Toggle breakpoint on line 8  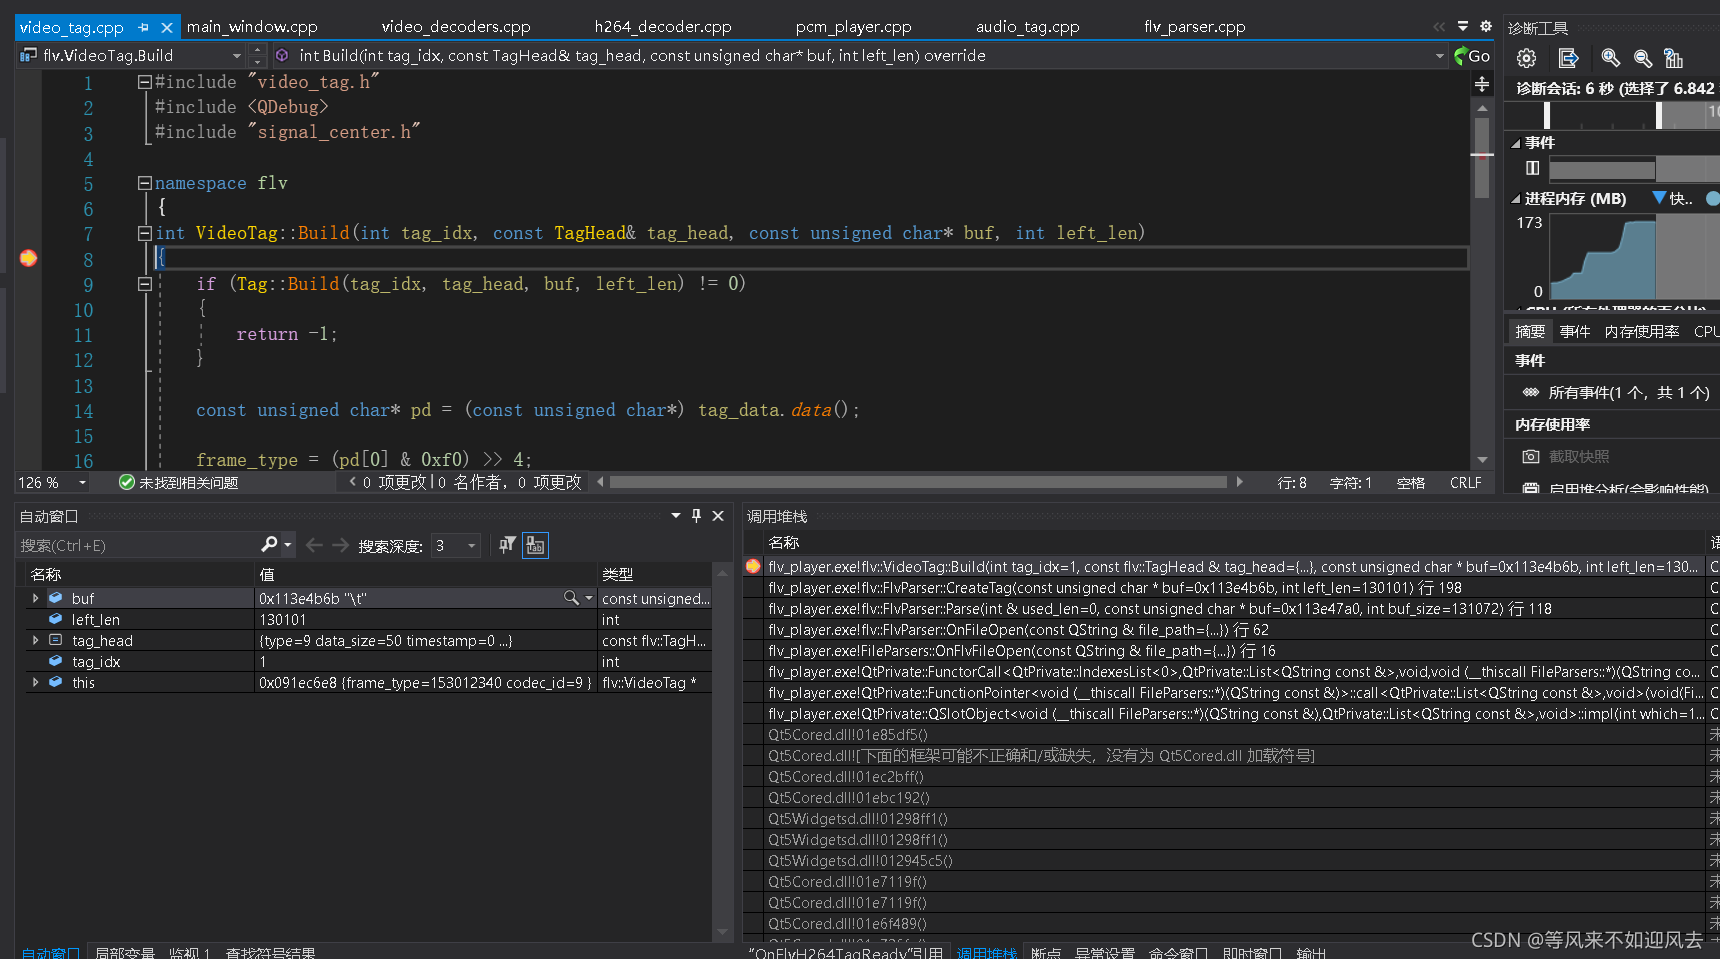pyautogui.click(x=28, y=258)
